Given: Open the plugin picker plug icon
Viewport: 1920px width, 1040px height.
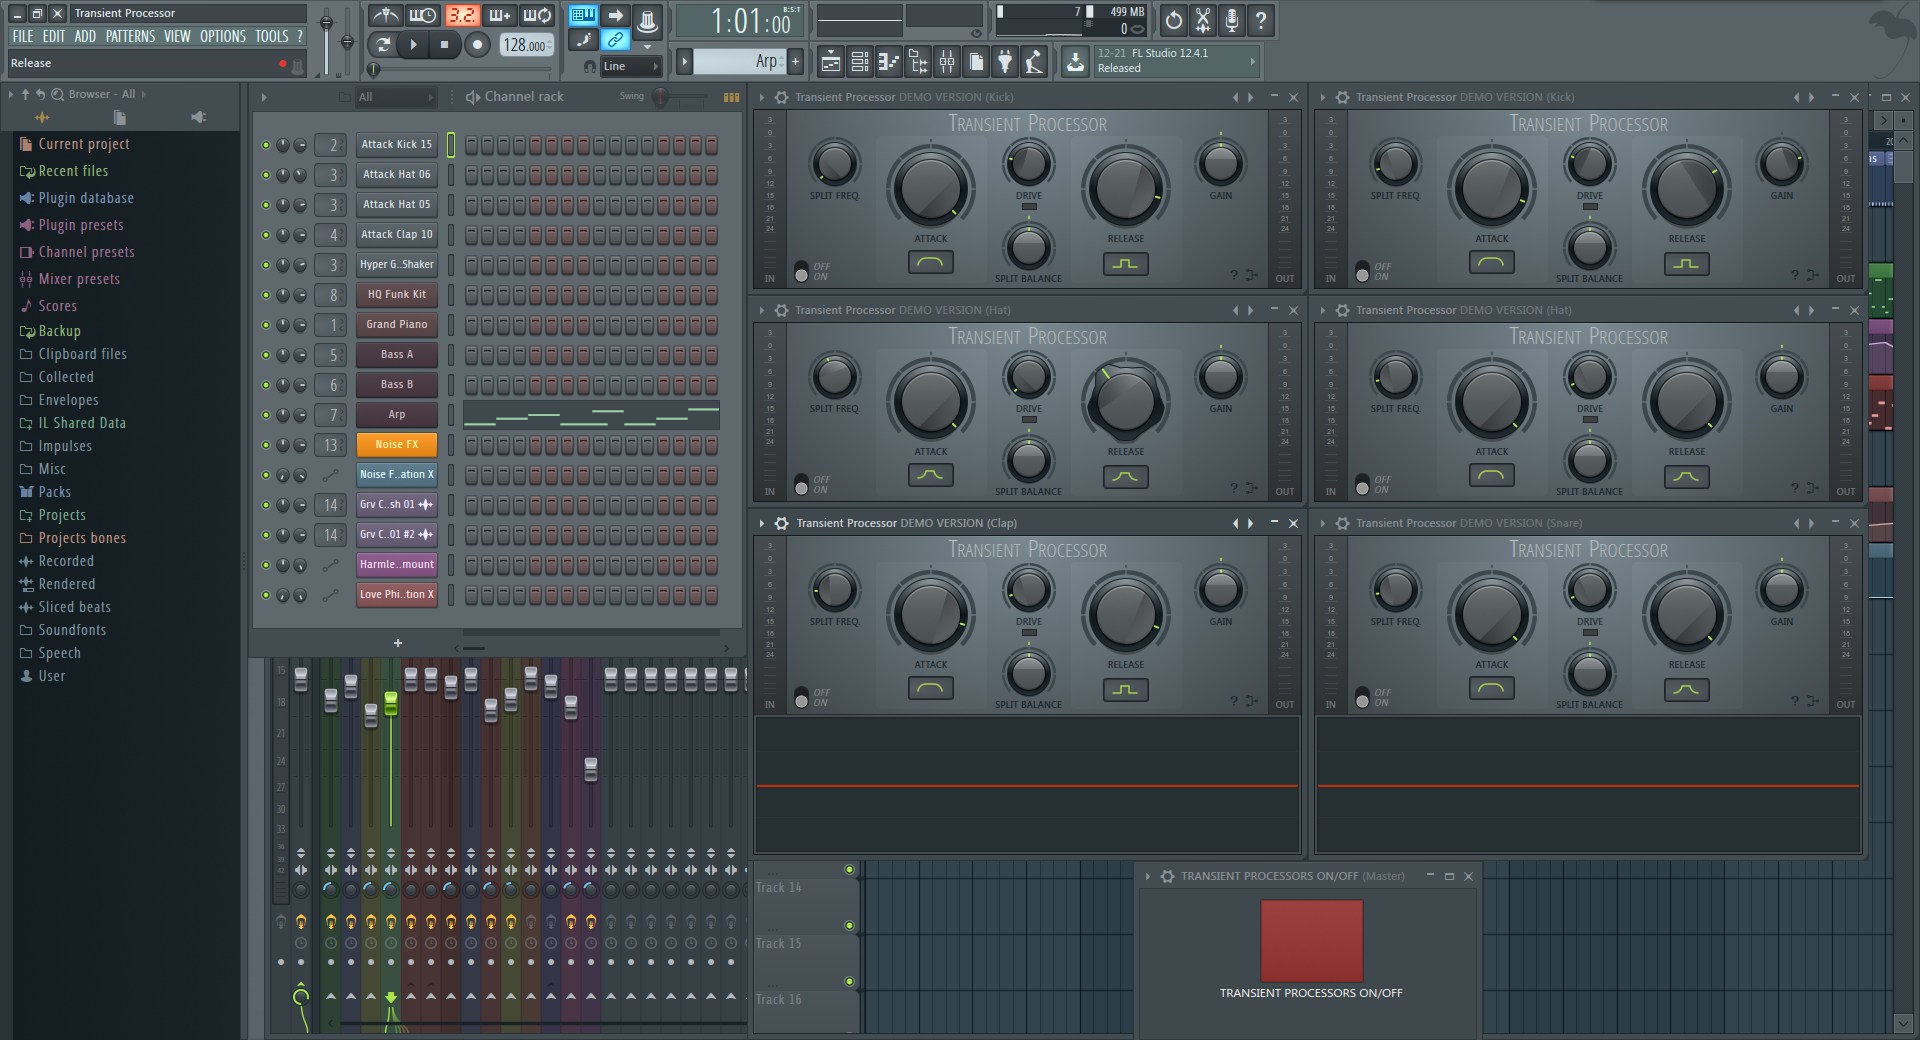Looking at the screenshot, I should pos(1005,62).
